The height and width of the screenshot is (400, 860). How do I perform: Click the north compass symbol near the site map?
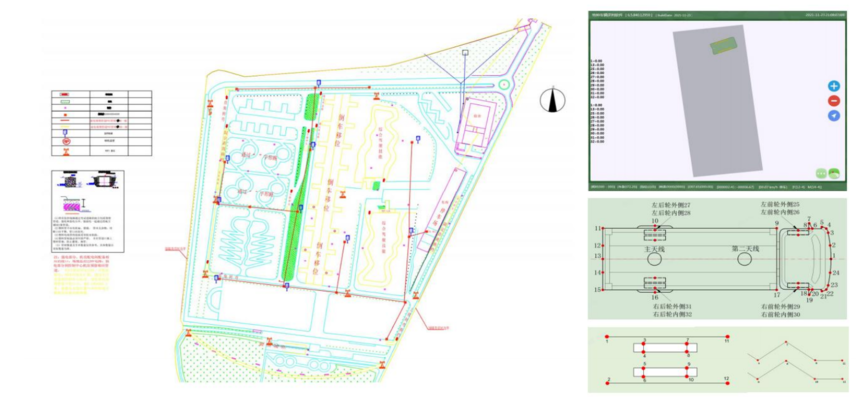tap(553, 100)
